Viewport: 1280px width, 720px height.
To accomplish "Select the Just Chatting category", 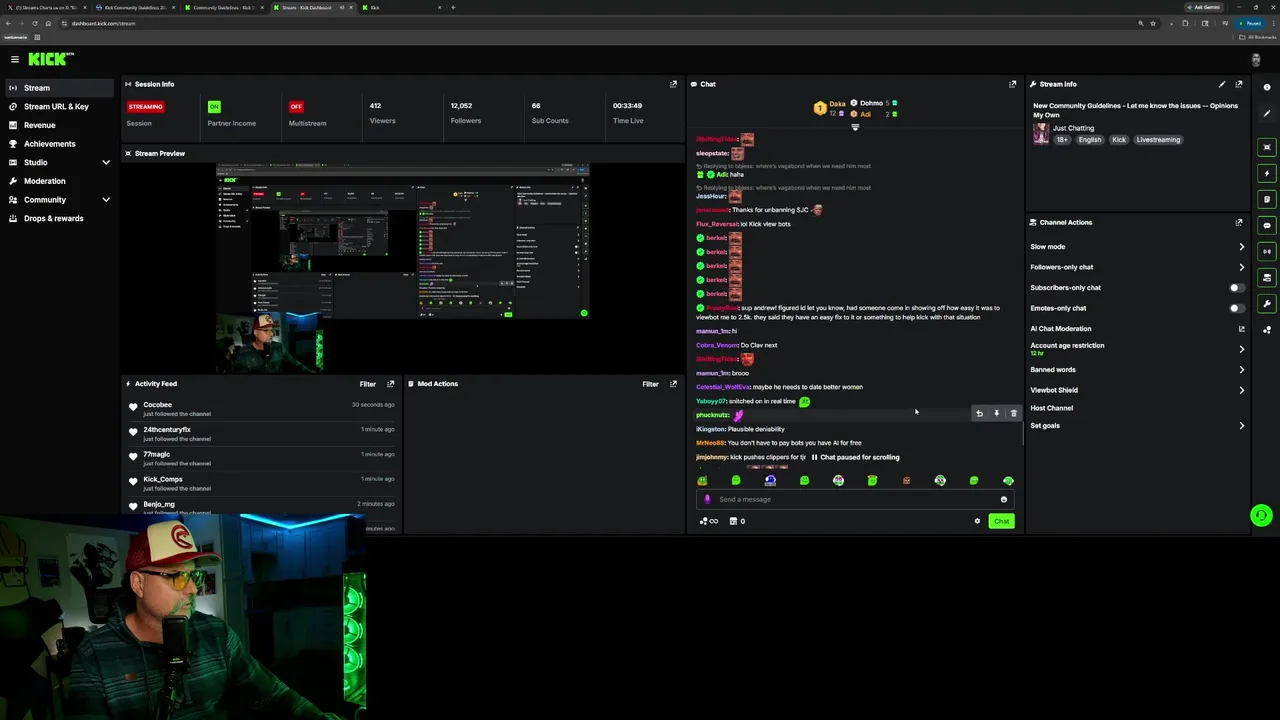I will (1073, 128).
